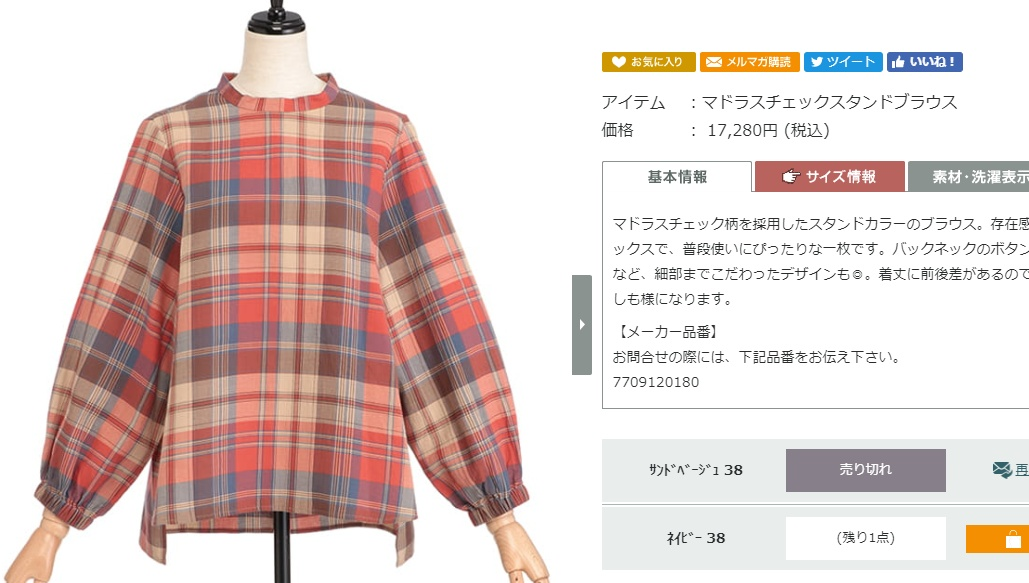Select the サンドベージュ 38 variant row

815,471
